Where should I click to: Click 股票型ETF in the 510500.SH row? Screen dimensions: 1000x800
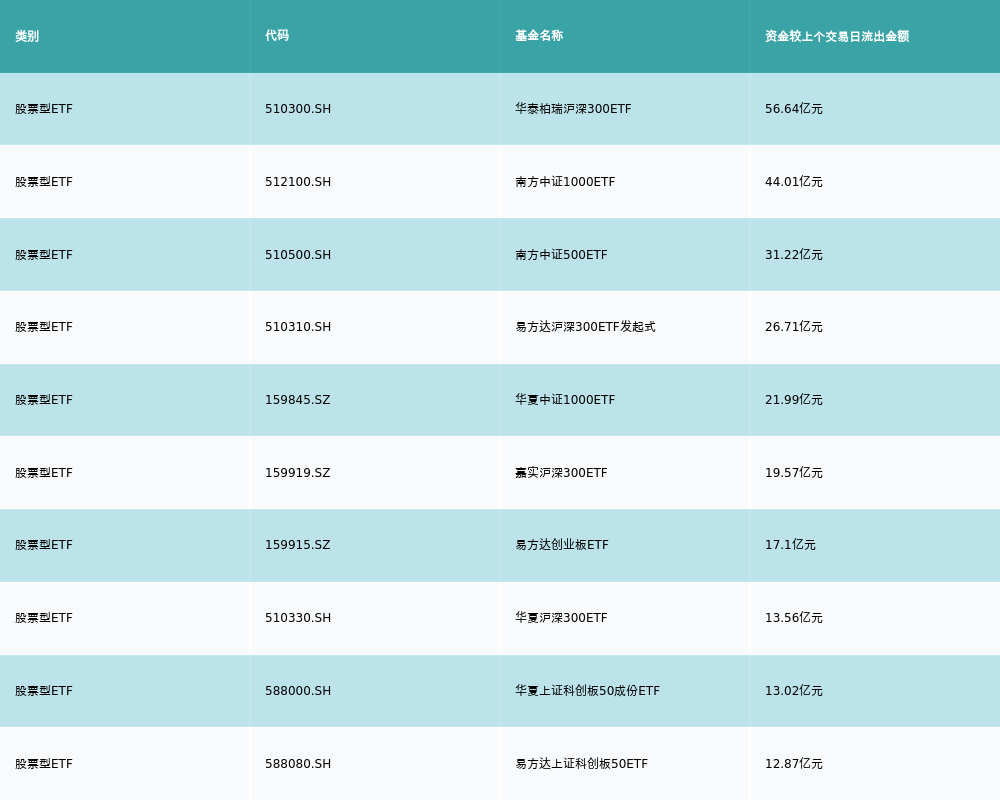pos(44,255)
